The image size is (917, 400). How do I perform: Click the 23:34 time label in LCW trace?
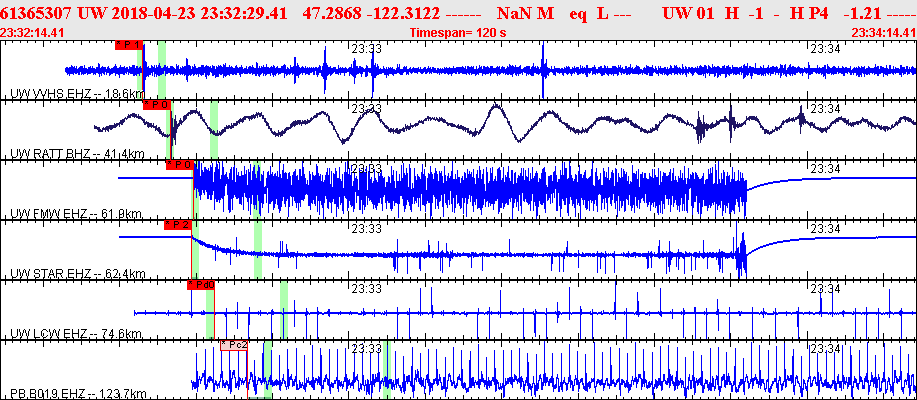[x=825, y=289]
